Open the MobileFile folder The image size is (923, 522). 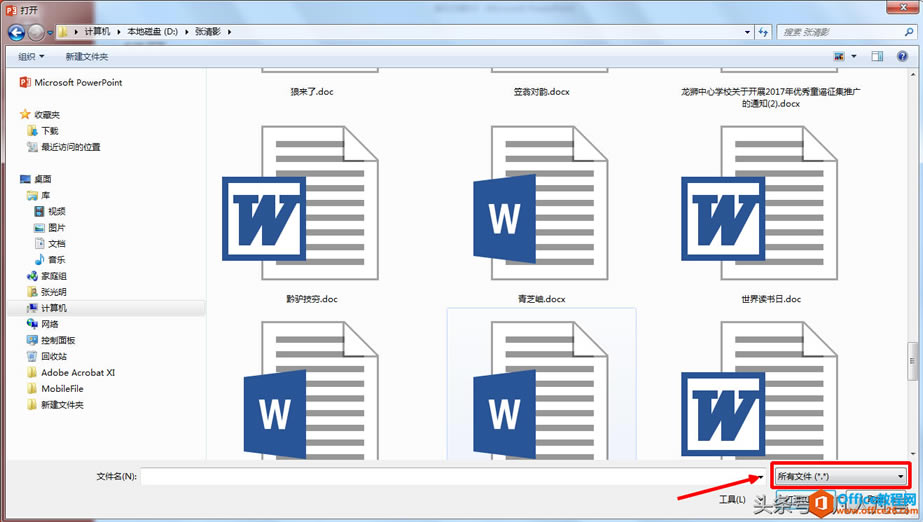tap(55, 388)
